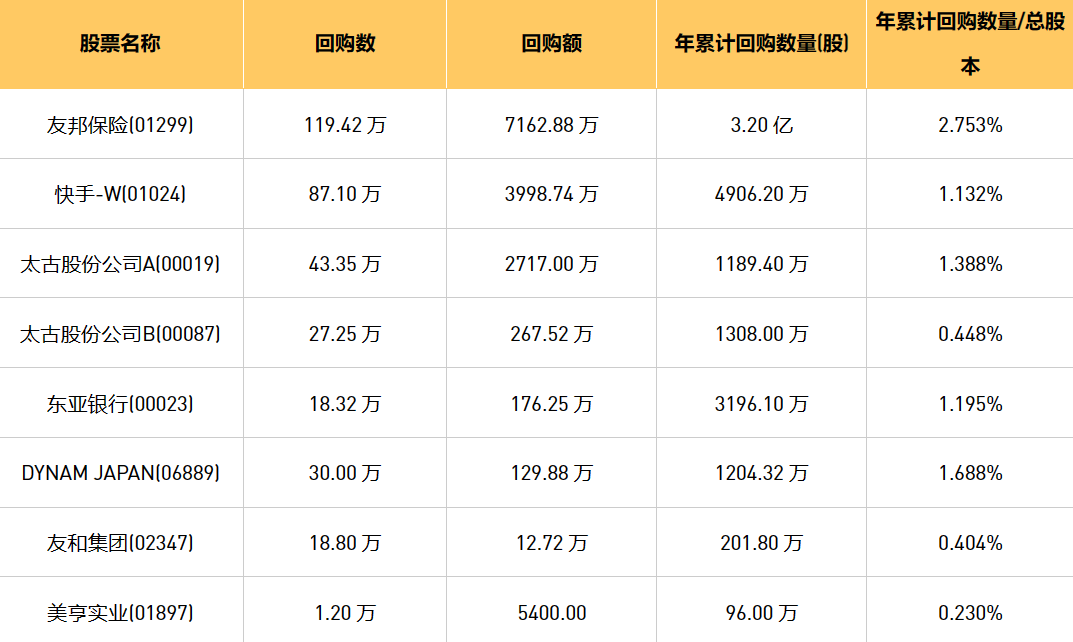Click the 回购额 column header

pyautogui.click(x=551, y=44)
